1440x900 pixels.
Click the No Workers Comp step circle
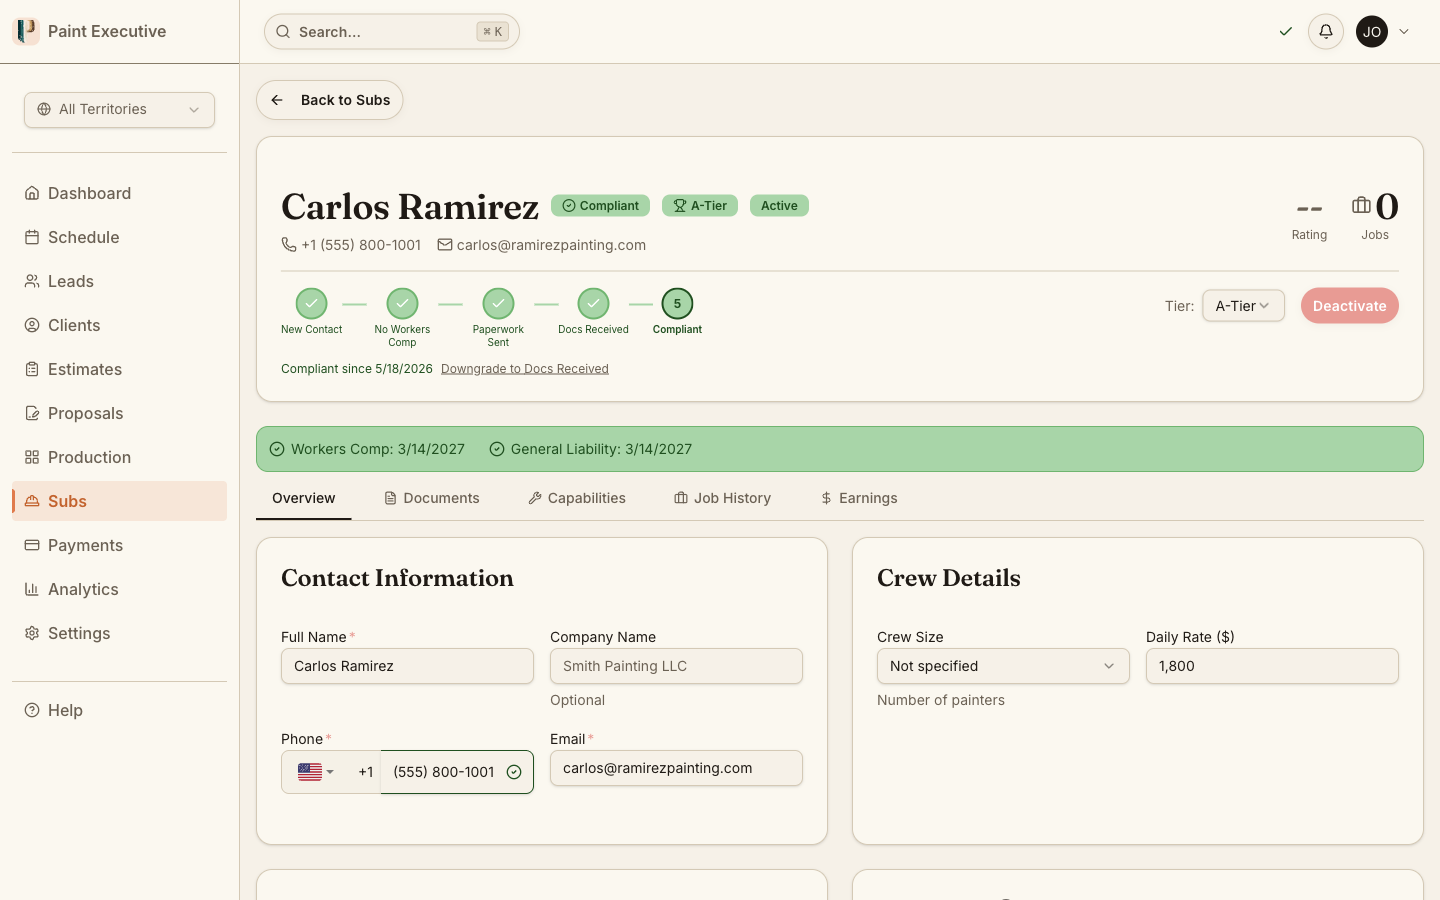coord(402,303)
